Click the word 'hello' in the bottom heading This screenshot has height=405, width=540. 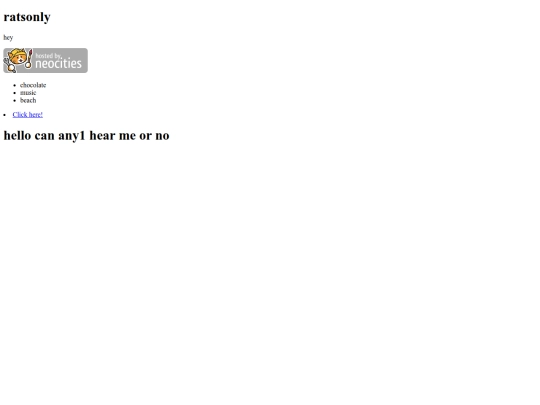[17, 135]
